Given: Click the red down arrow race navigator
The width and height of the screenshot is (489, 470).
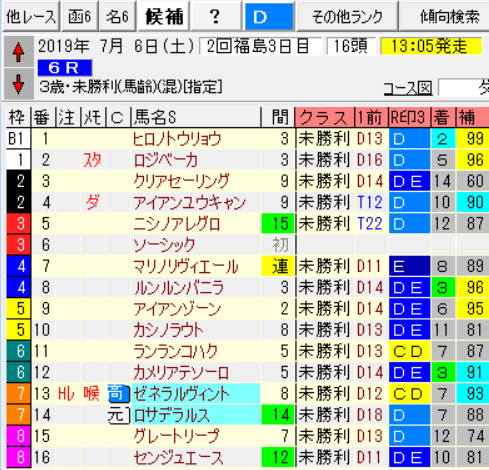Looking at the screenshot, I should click(x=18, y=84).
